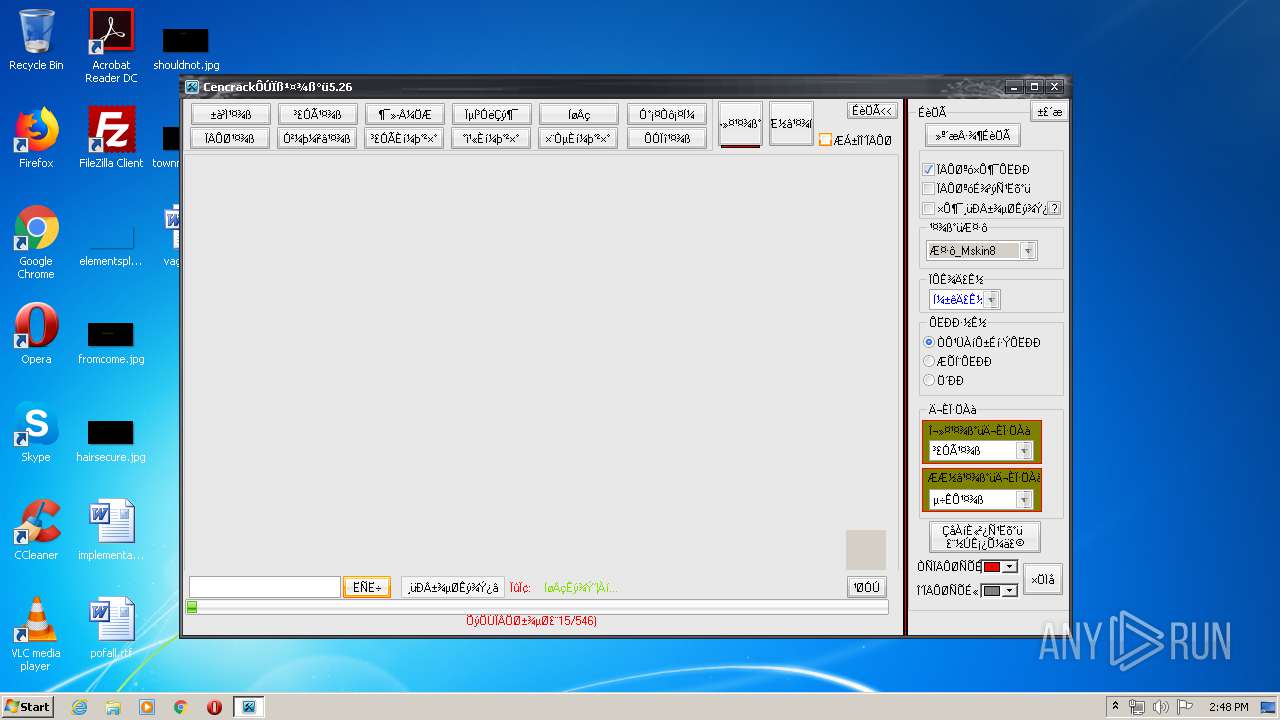Click the red color swatch
The height and width of the screenshot is (720, 1280).
992,567
